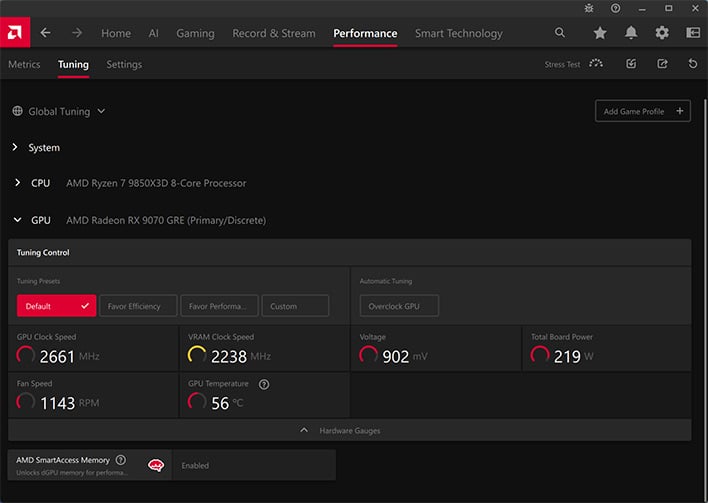
Task: Click the AMD logo icon
Action: (x=15, y=33)
